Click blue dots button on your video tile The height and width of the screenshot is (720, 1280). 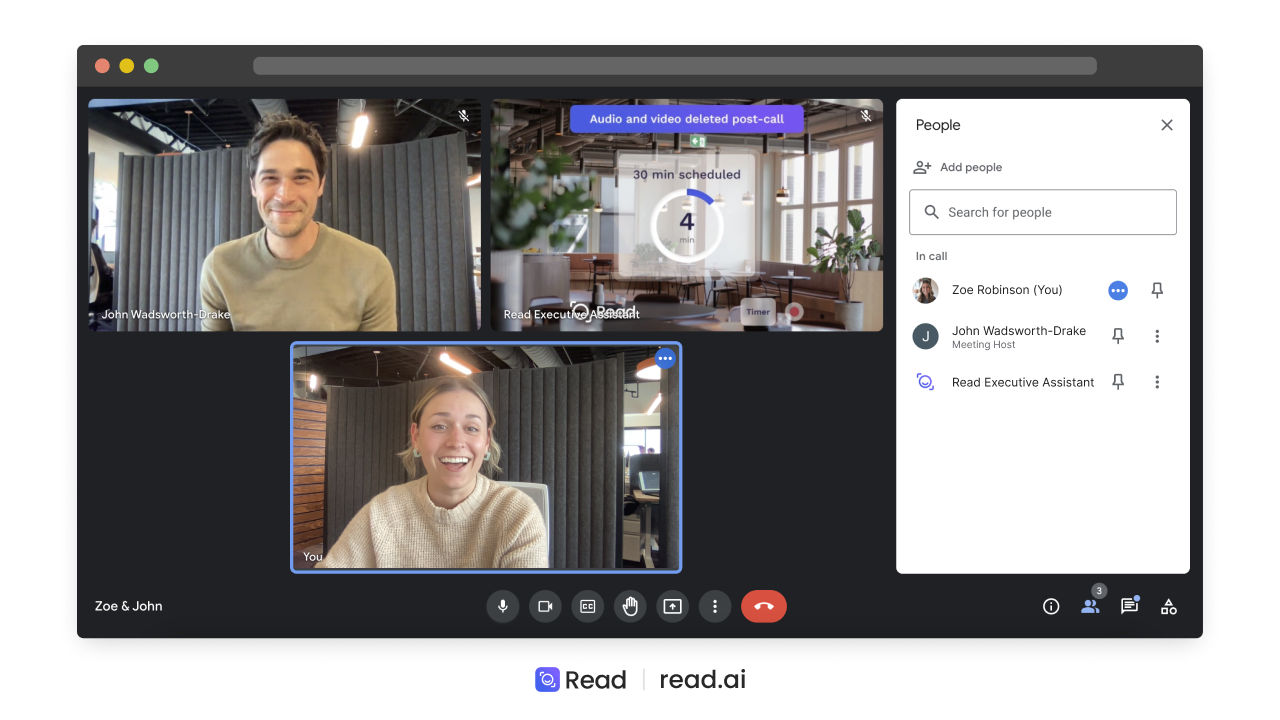tap(665, 358)
